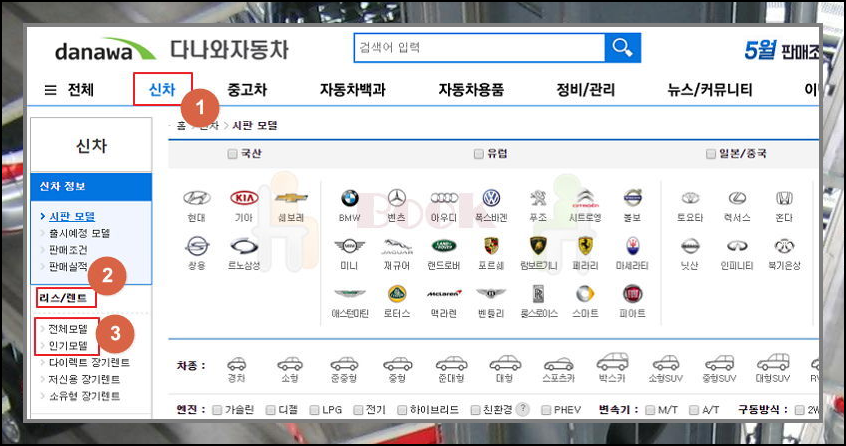Choose the 쉐보레 brand logo
Image resolution: width=846 pixels, height=446 pixels.
(291, 198)
